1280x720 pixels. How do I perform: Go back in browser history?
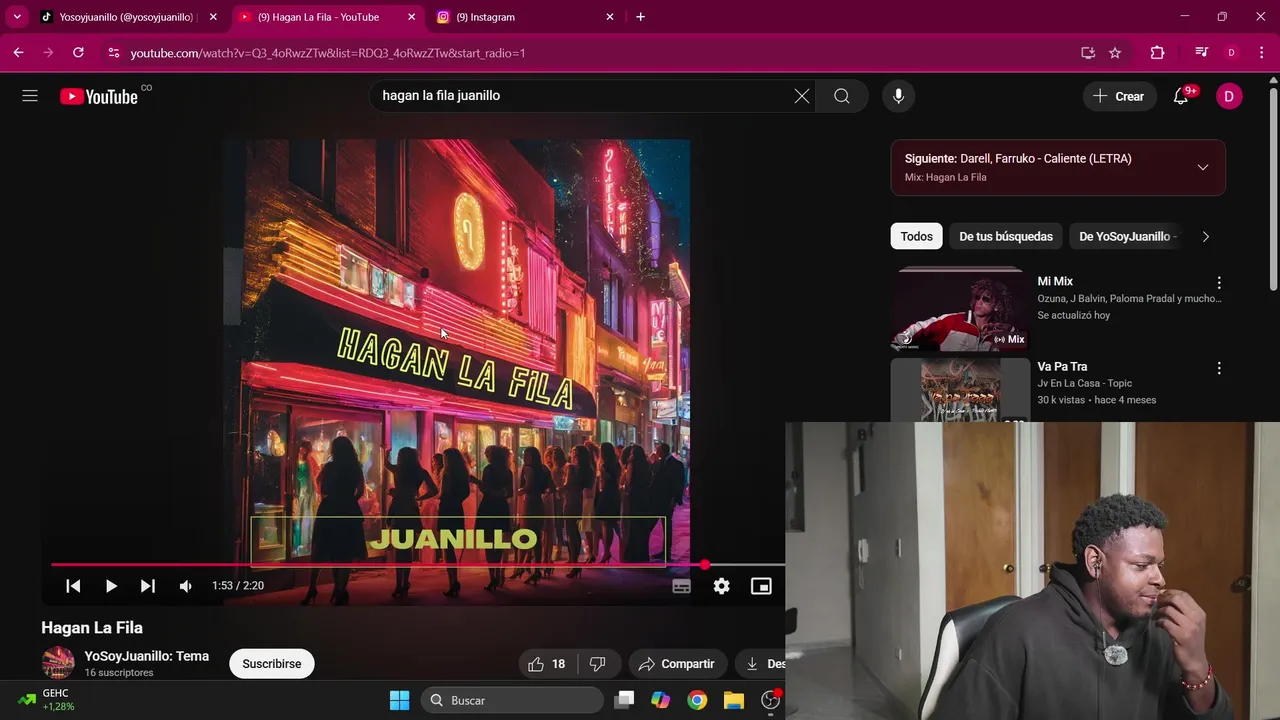click(18, 53)
